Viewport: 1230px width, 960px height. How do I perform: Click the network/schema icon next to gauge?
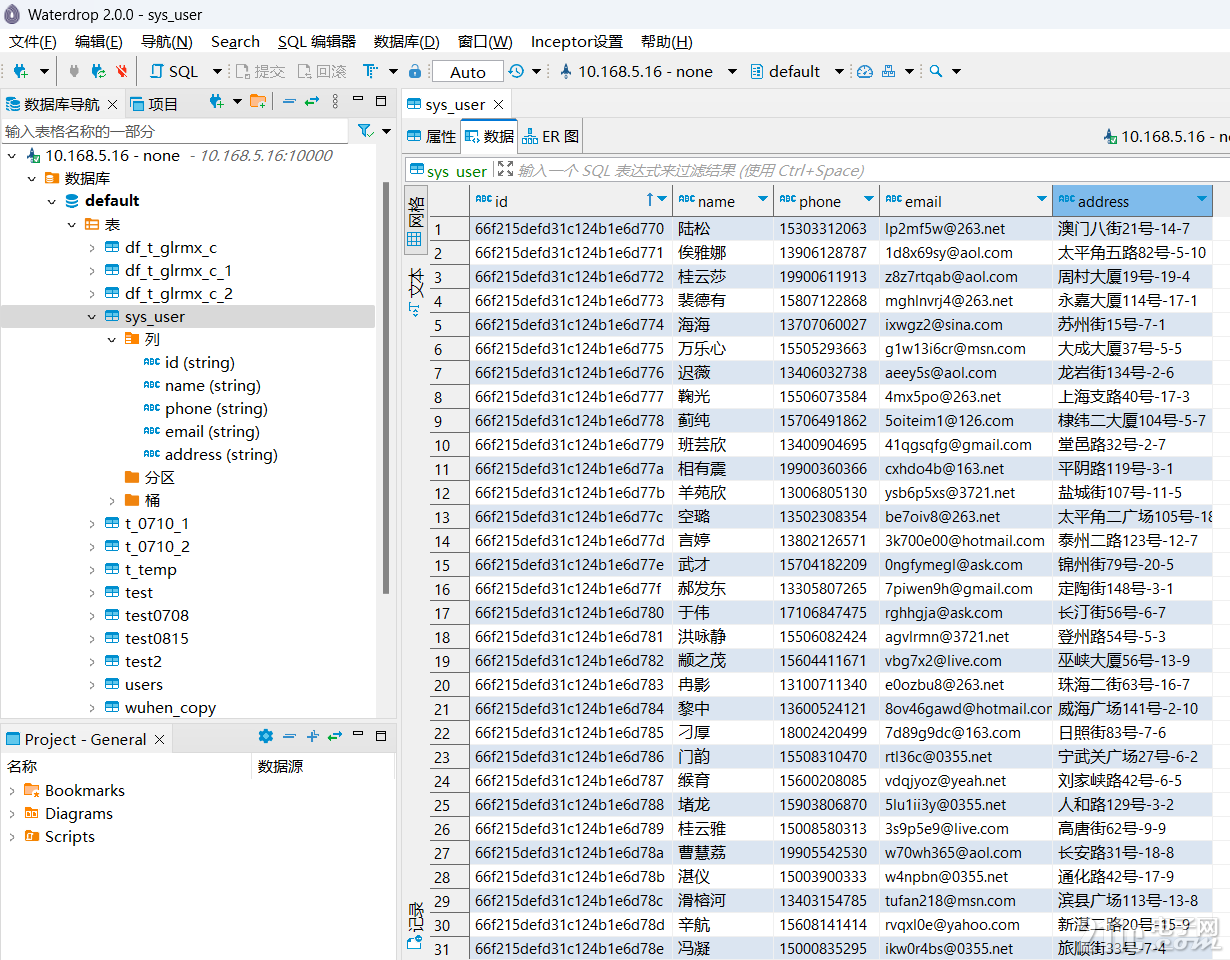890,71
